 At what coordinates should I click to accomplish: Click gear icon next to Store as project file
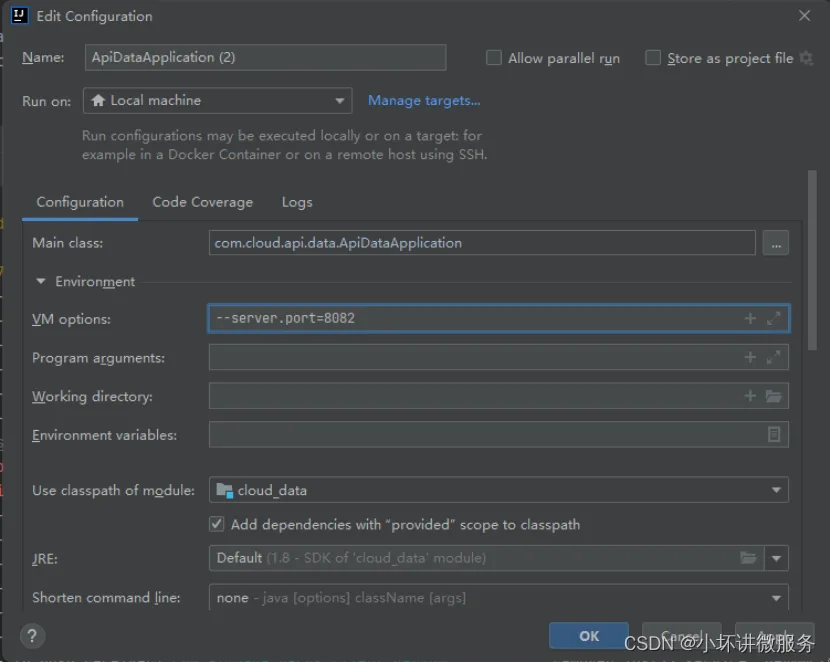[806, 58]
